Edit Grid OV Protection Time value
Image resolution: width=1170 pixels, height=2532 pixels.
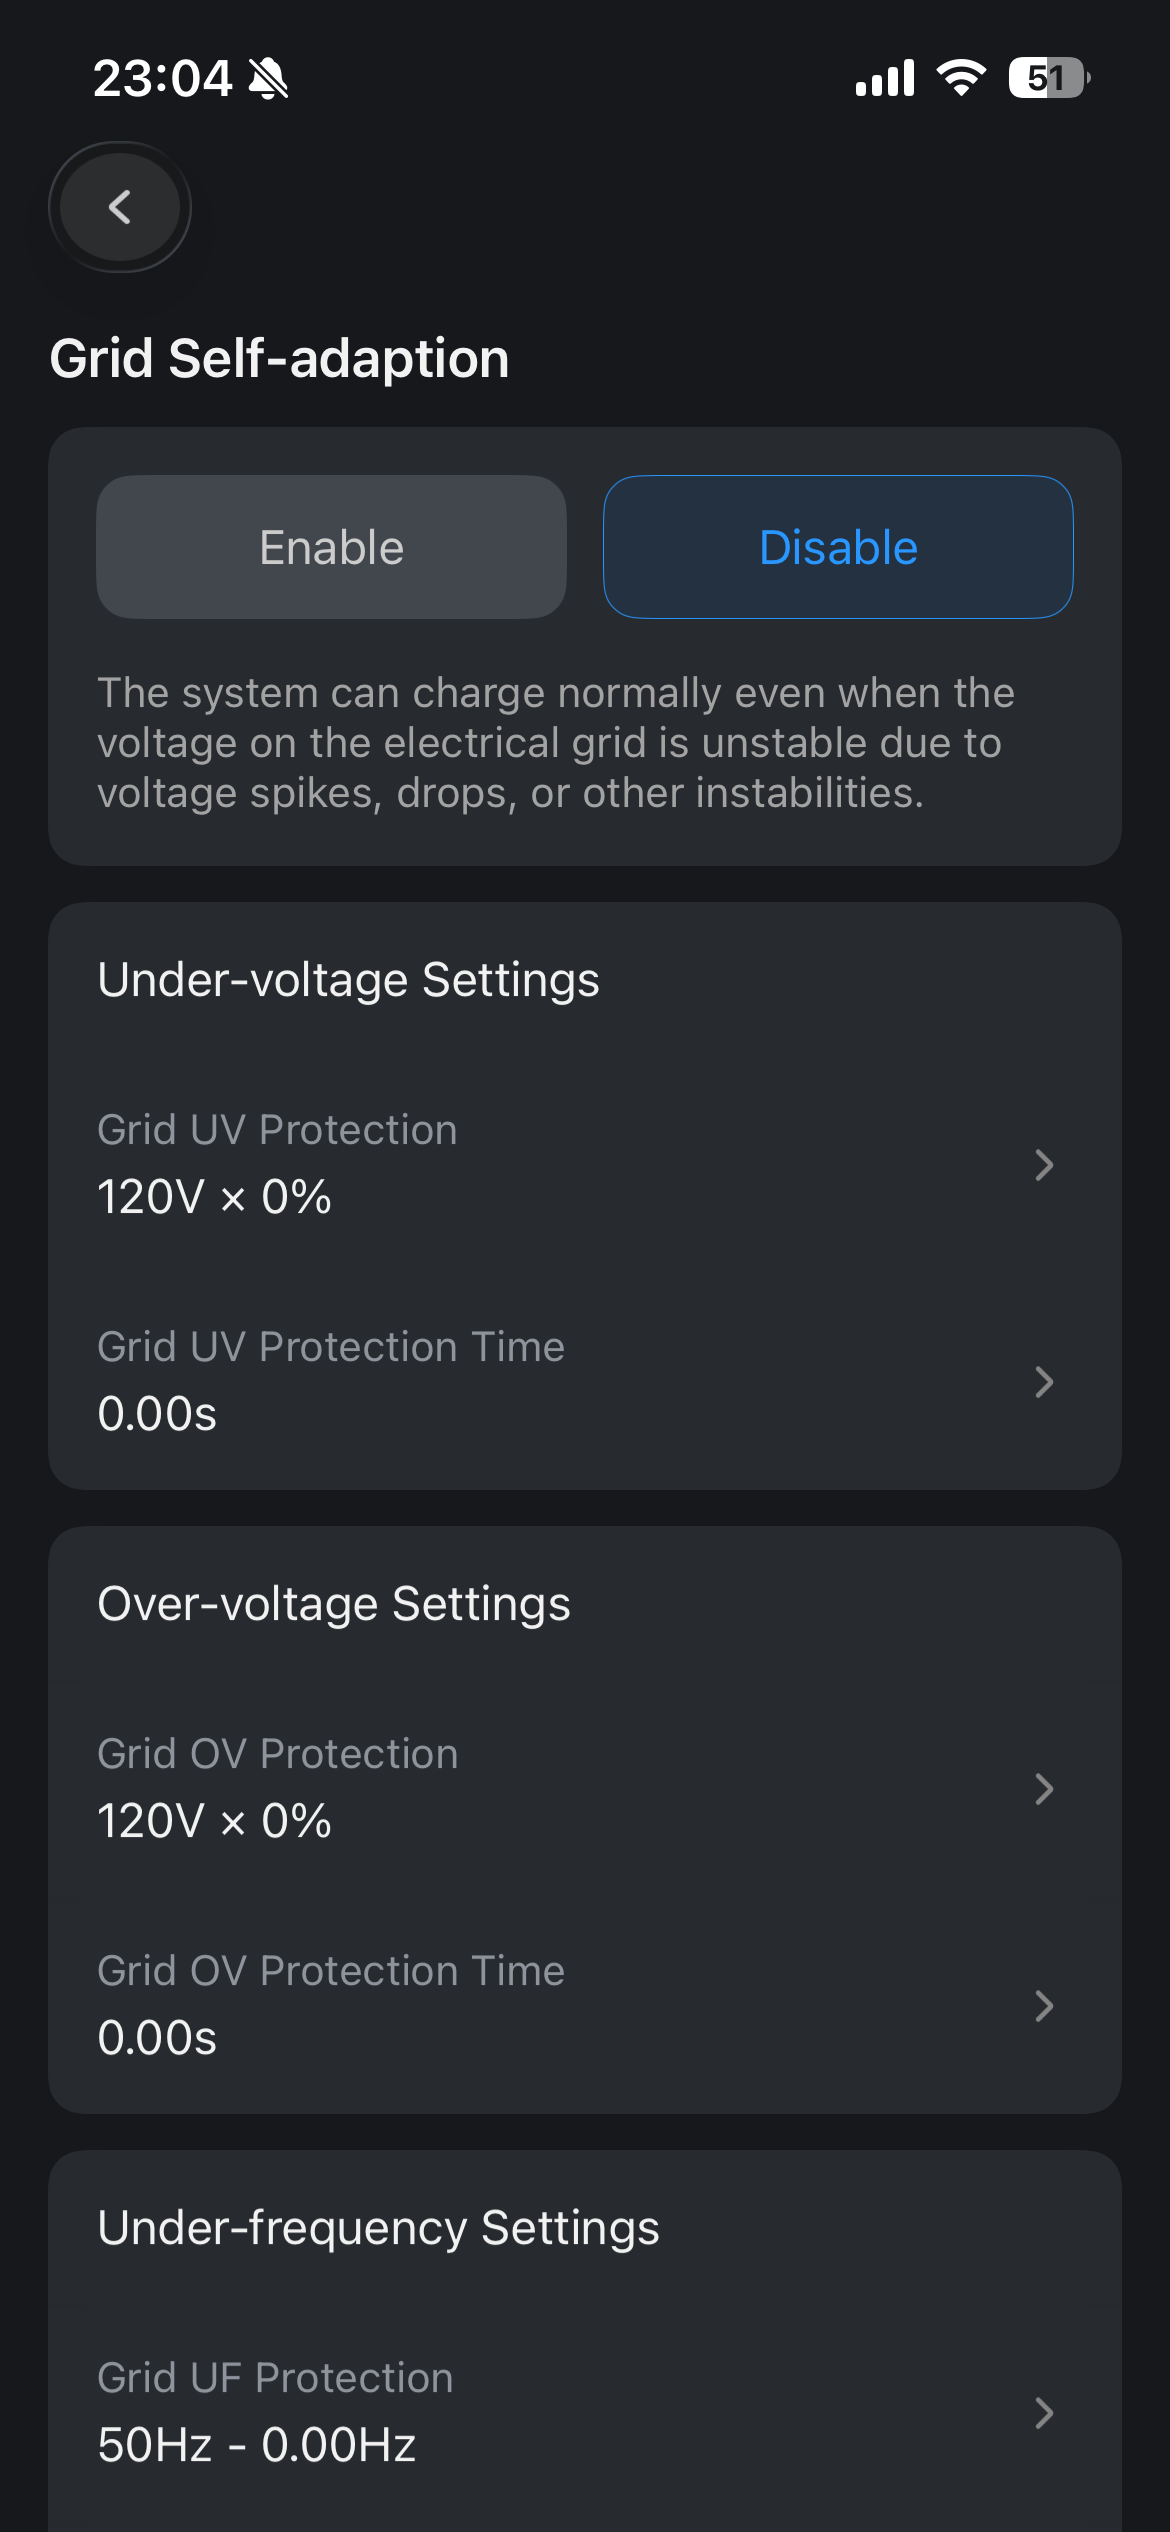coord(157,2038)
